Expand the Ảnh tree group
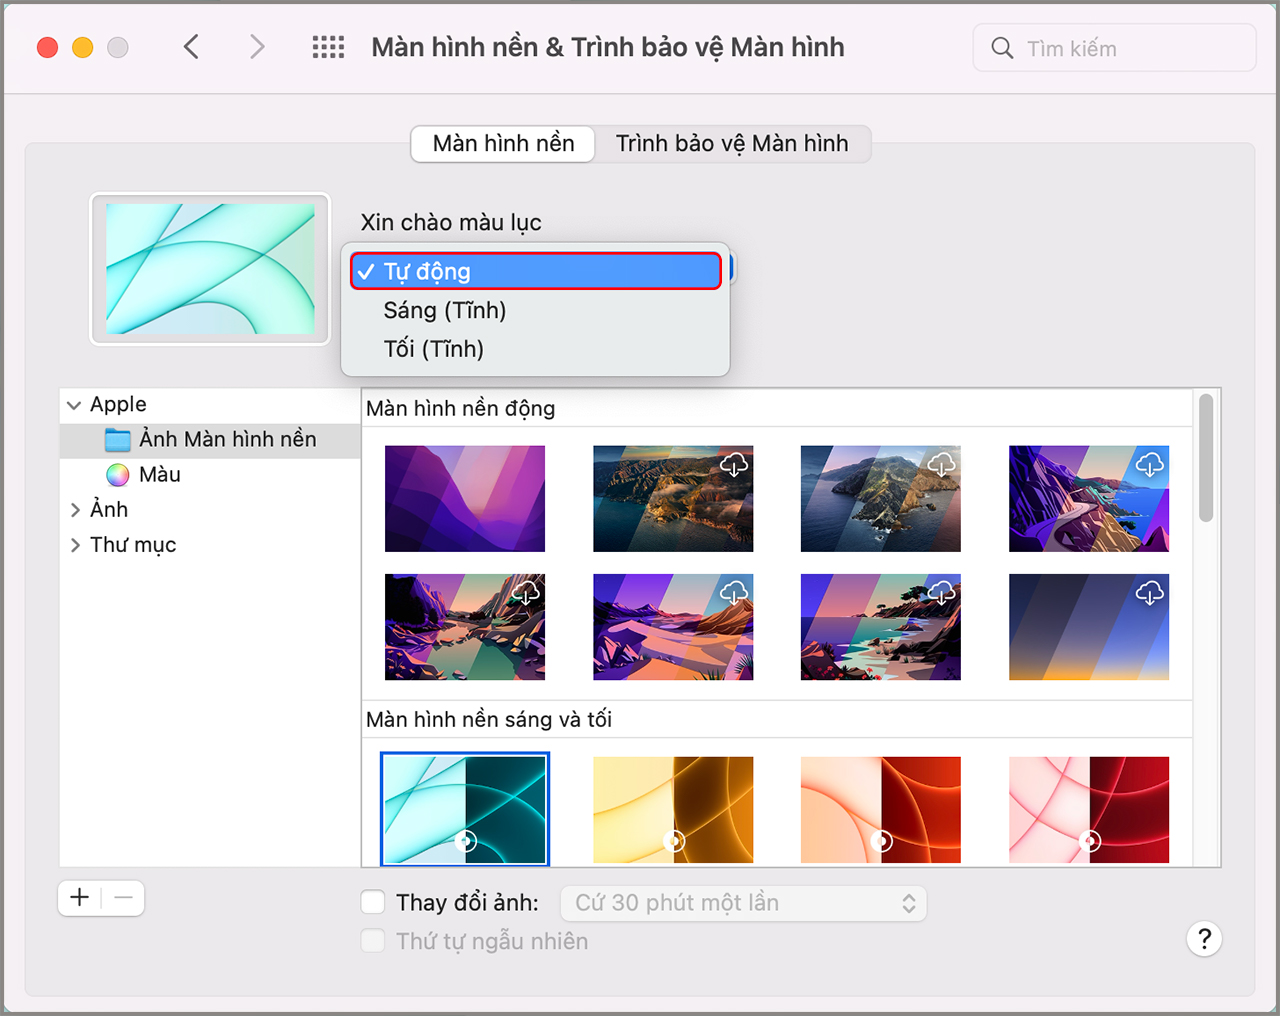 point(75,510)
